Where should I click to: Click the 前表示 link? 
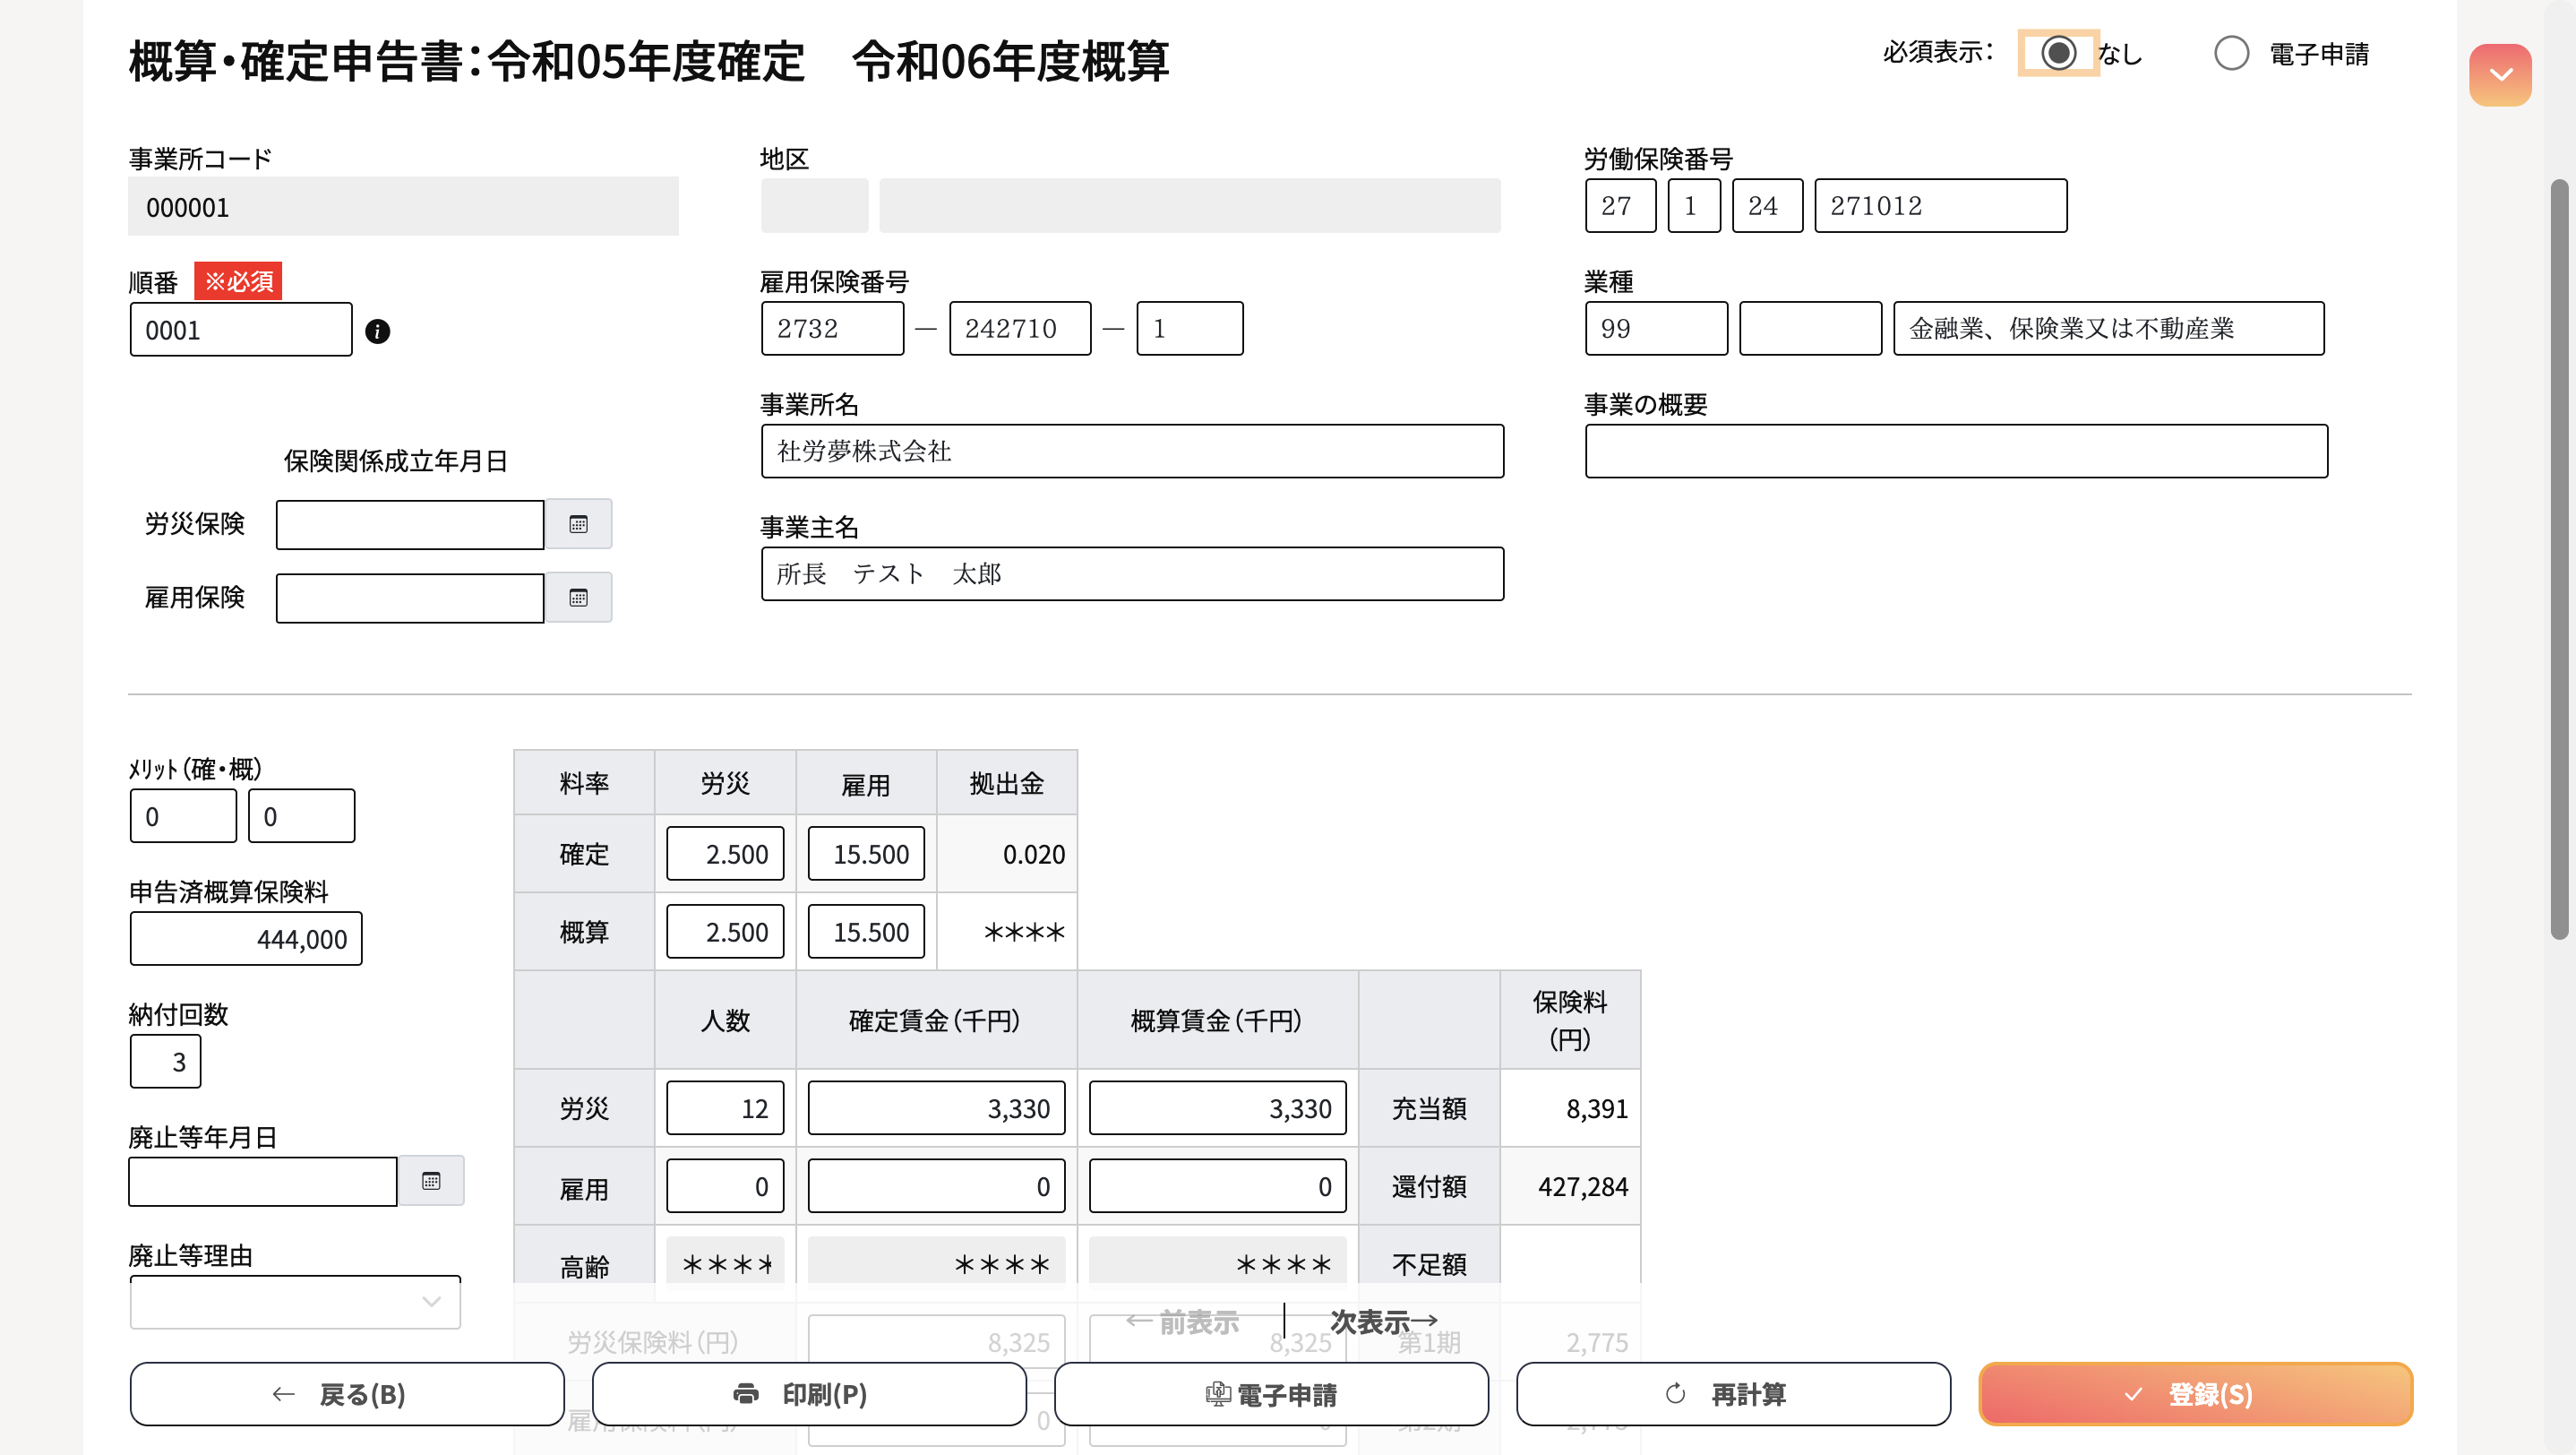(1182, 1322)
